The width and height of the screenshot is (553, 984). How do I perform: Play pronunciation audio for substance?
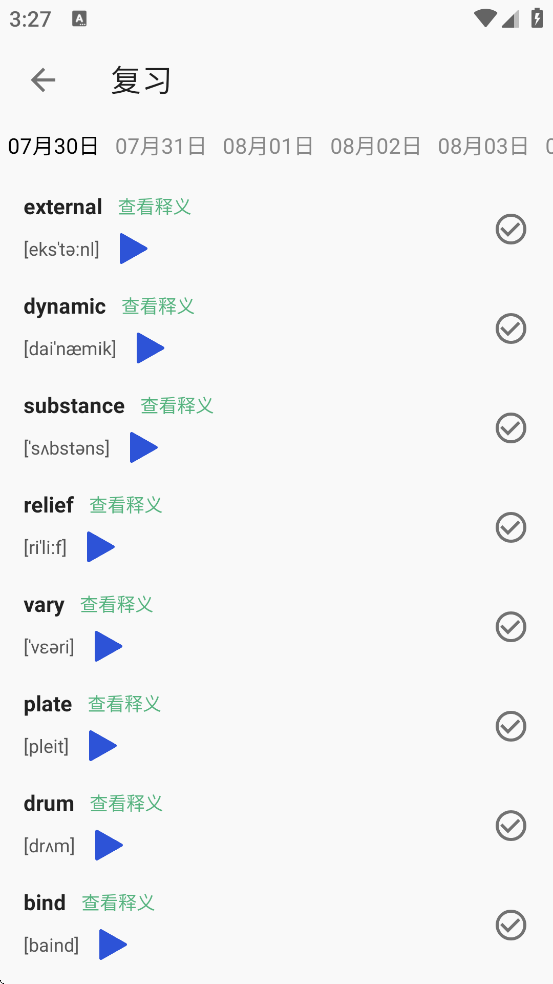tap(143, 447)
